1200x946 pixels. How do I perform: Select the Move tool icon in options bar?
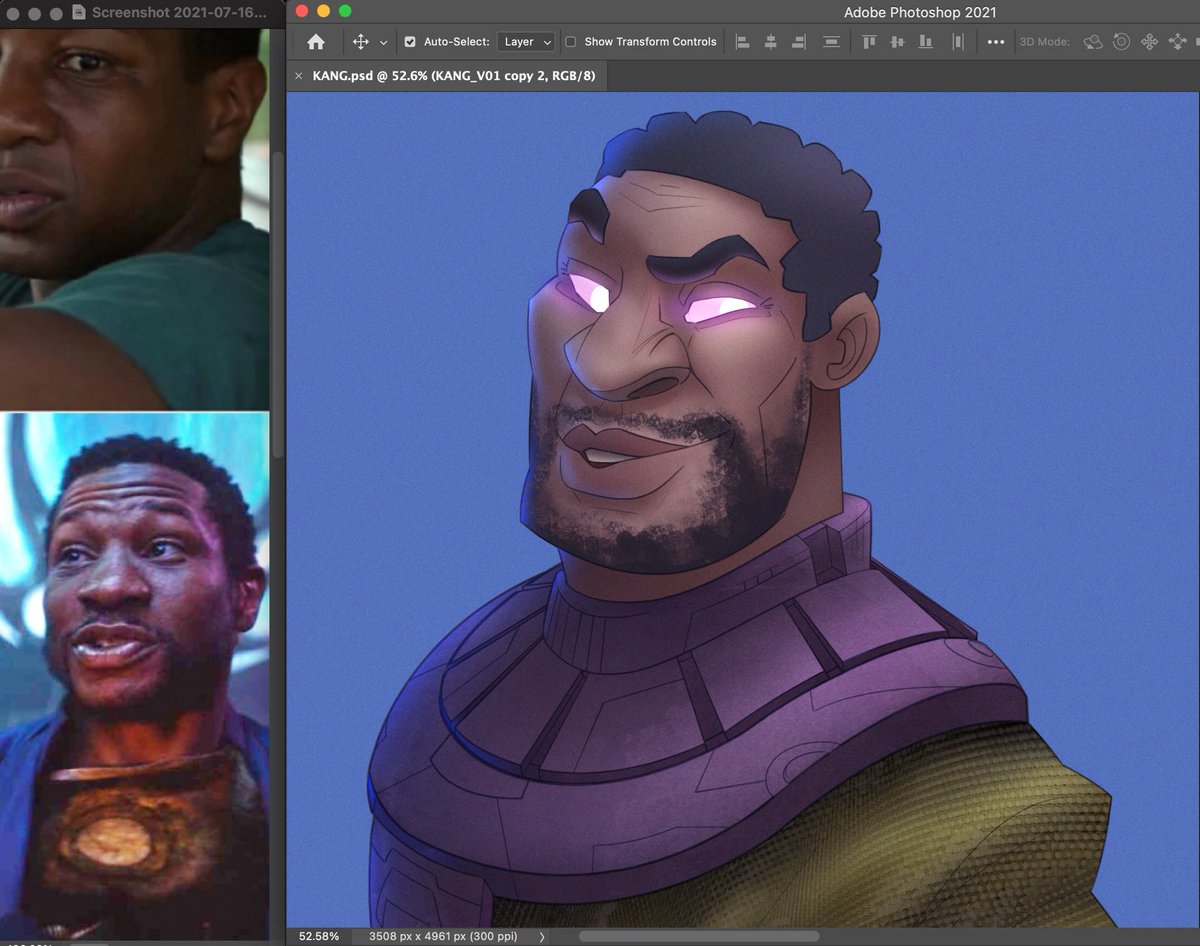coord(361,42)
